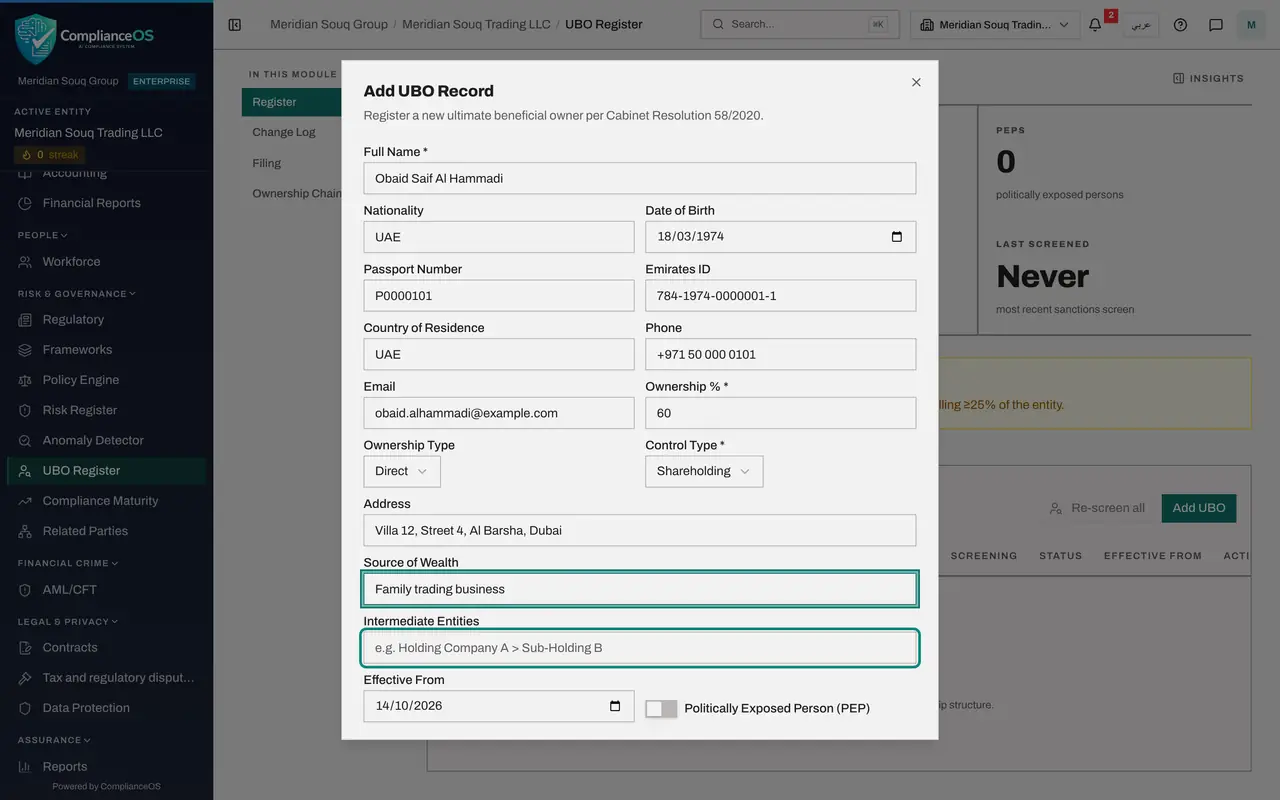Switch language to Arabic
The width and height of the screenshot is (1280, 800).
(1140, 25)
